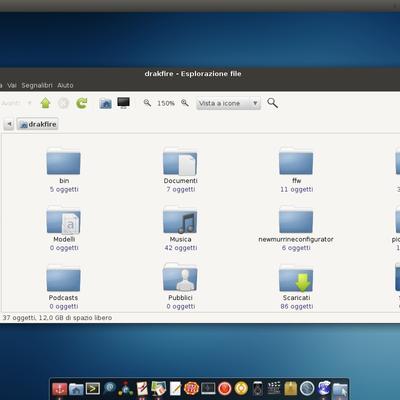Open the home folder from the dock

coord(76,389)
